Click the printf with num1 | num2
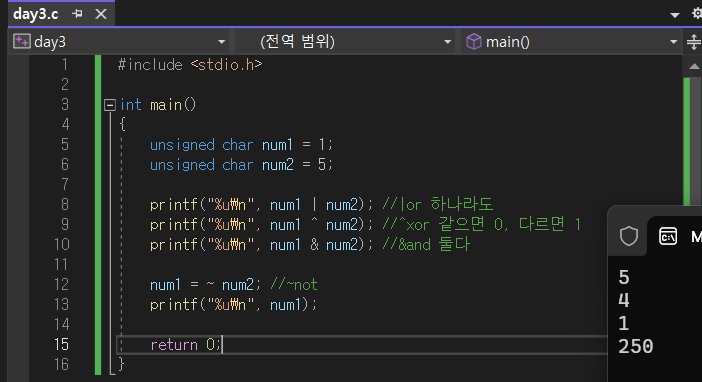 [x=261, y=205]
